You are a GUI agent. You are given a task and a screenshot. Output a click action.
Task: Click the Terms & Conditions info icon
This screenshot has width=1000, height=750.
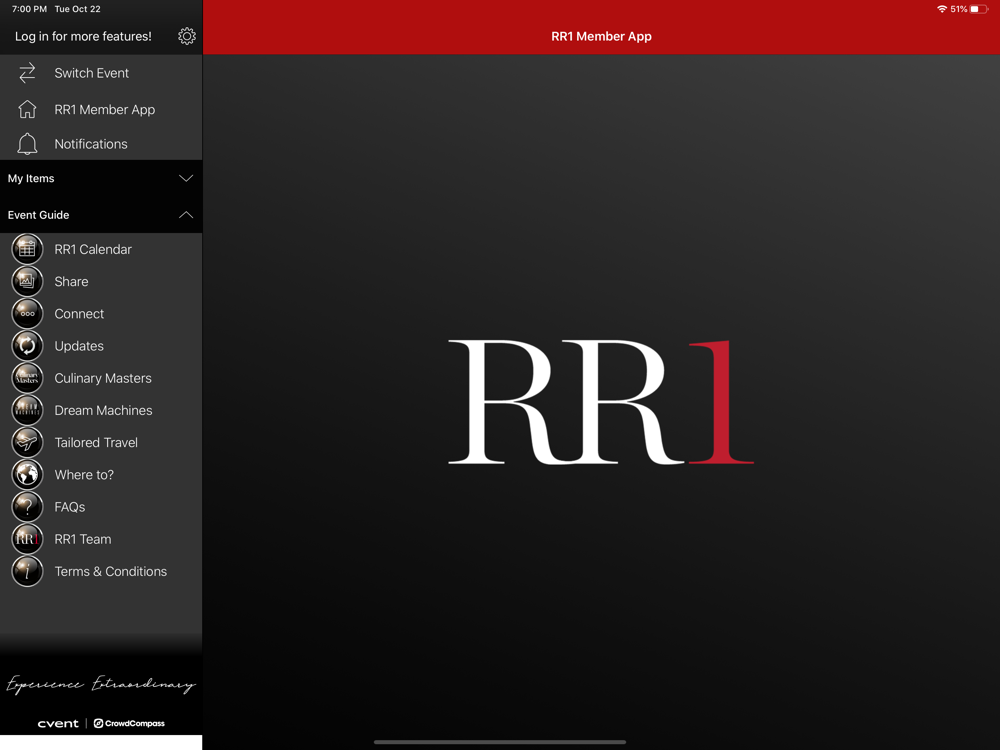[27, 571]
